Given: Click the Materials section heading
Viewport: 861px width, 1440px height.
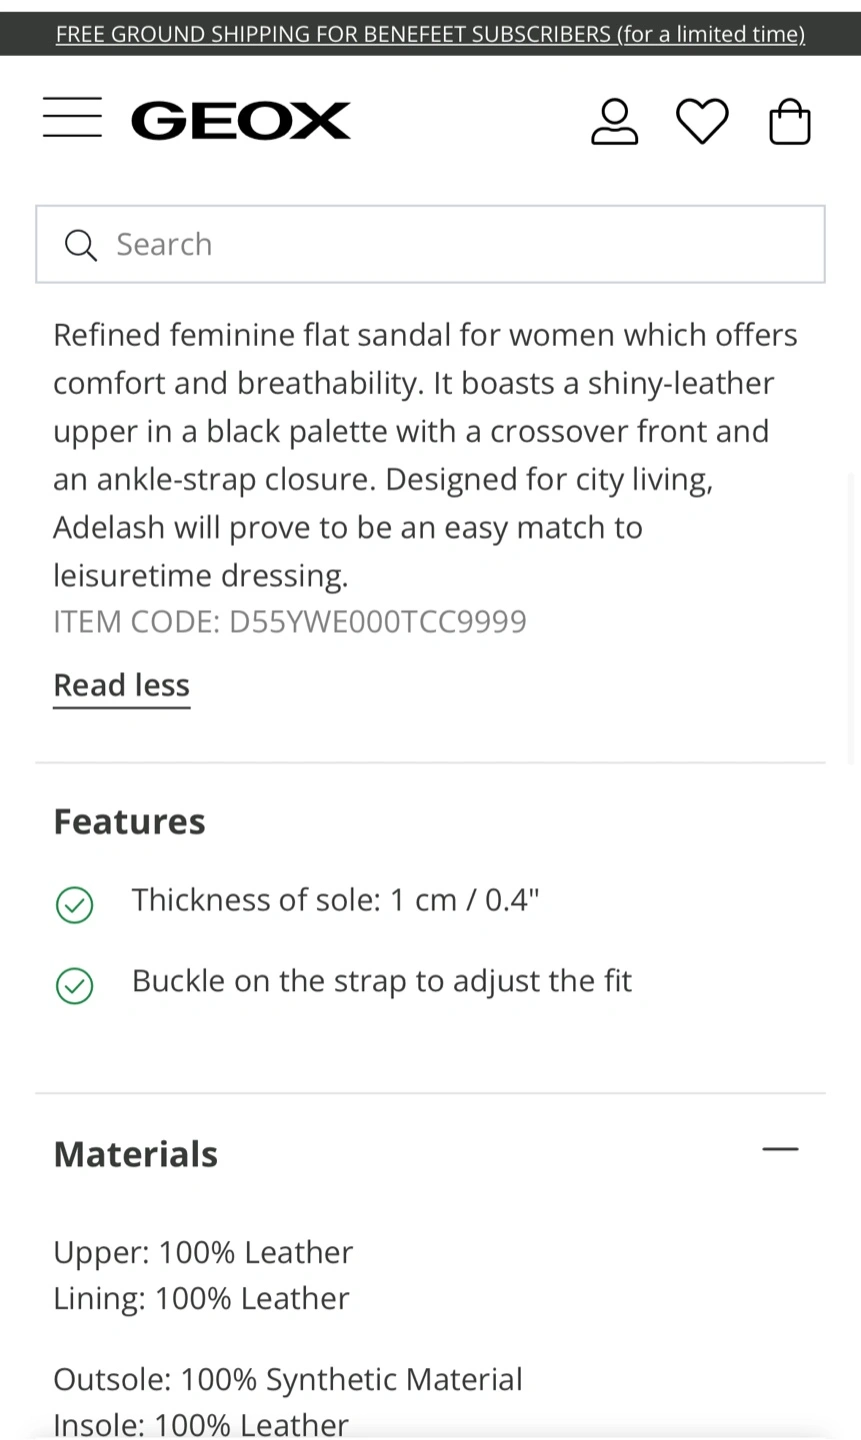Looking at the screenshot, I should pos(136,1154).
